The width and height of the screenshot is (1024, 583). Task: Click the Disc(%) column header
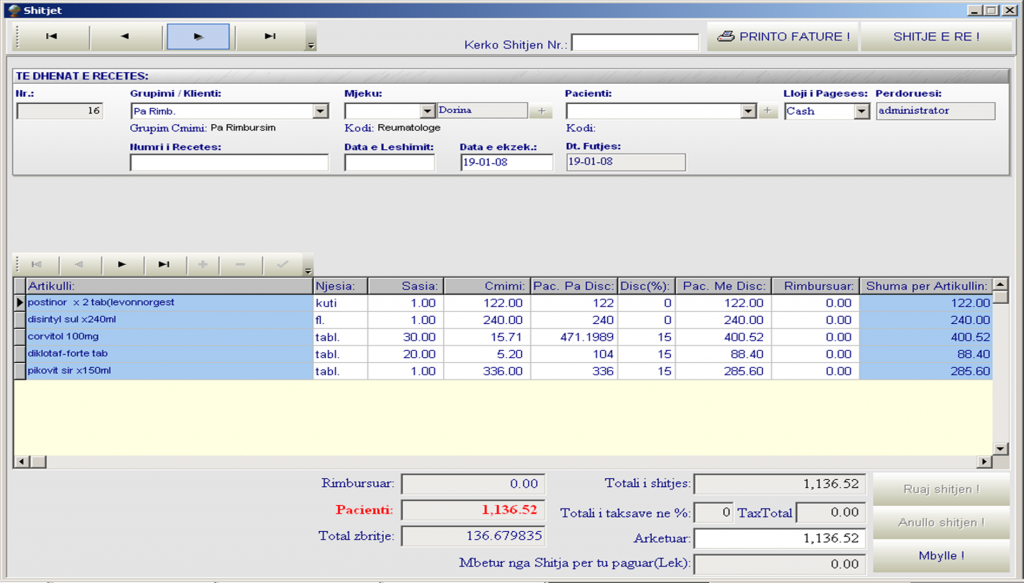click(x=646, y=286)
